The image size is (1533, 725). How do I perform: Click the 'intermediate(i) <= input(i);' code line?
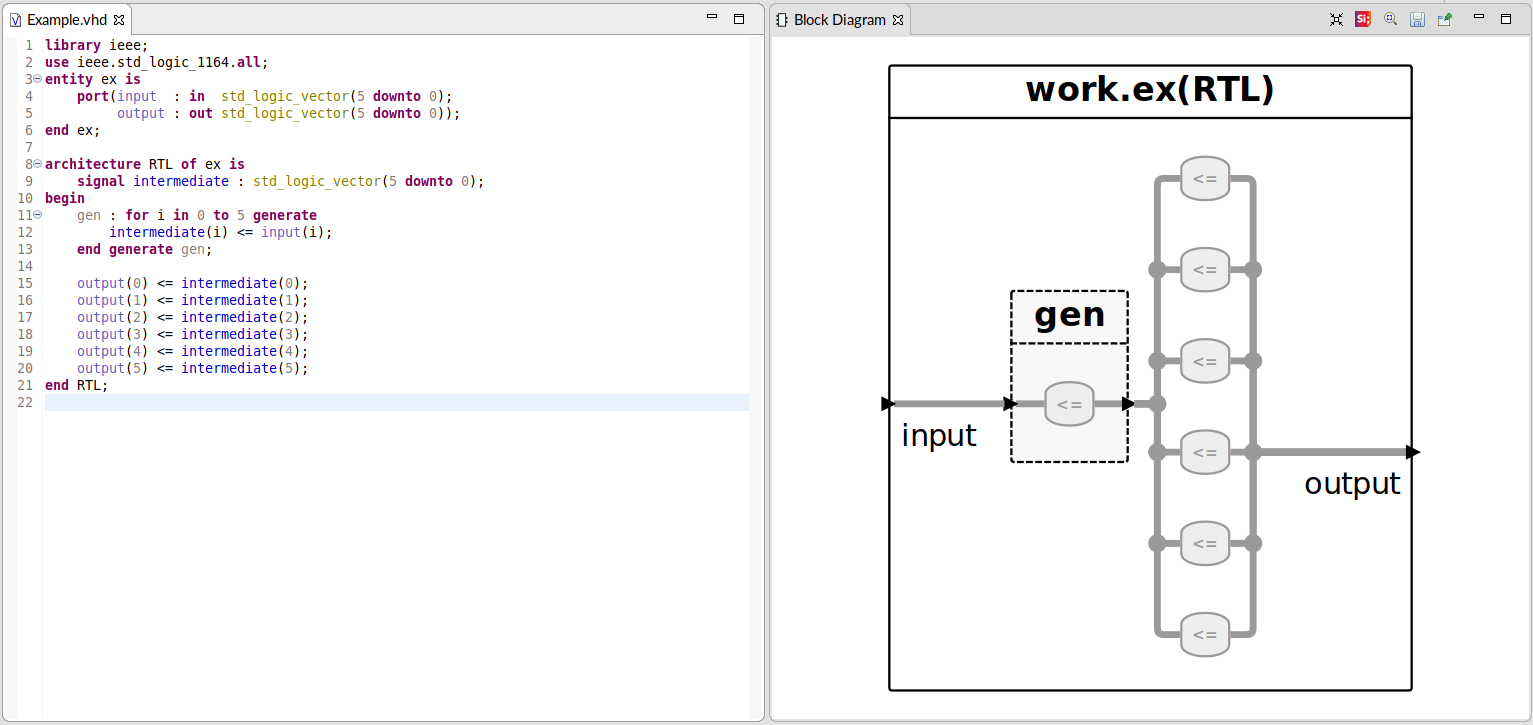pos(221,232)
